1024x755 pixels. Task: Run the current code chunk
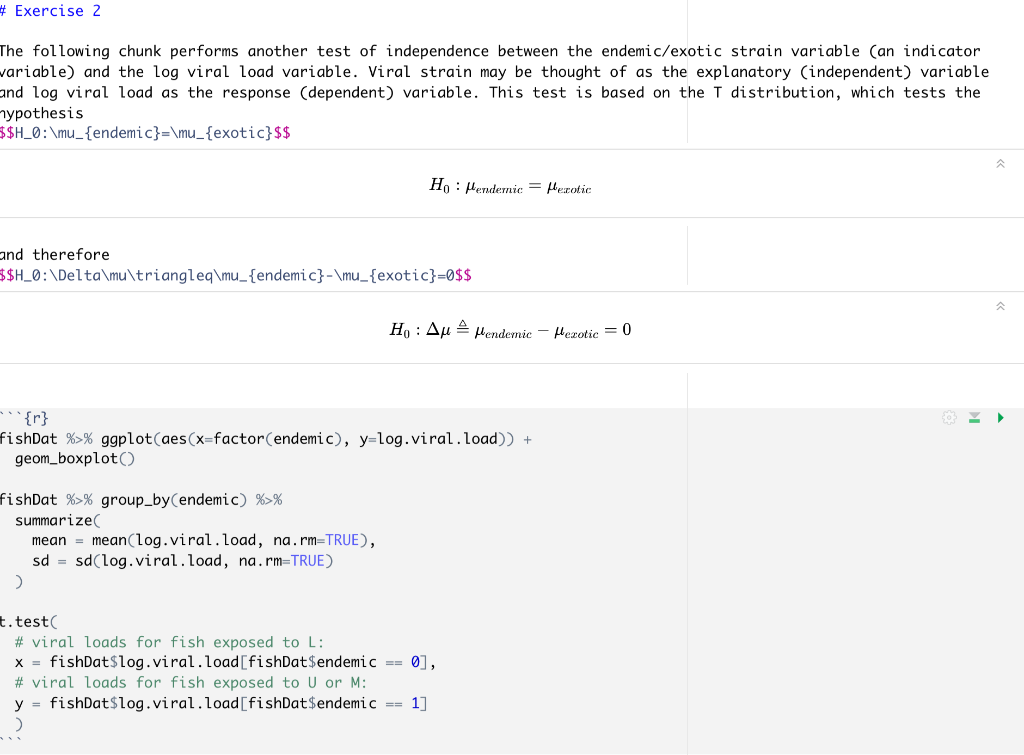coord(1000,418)
